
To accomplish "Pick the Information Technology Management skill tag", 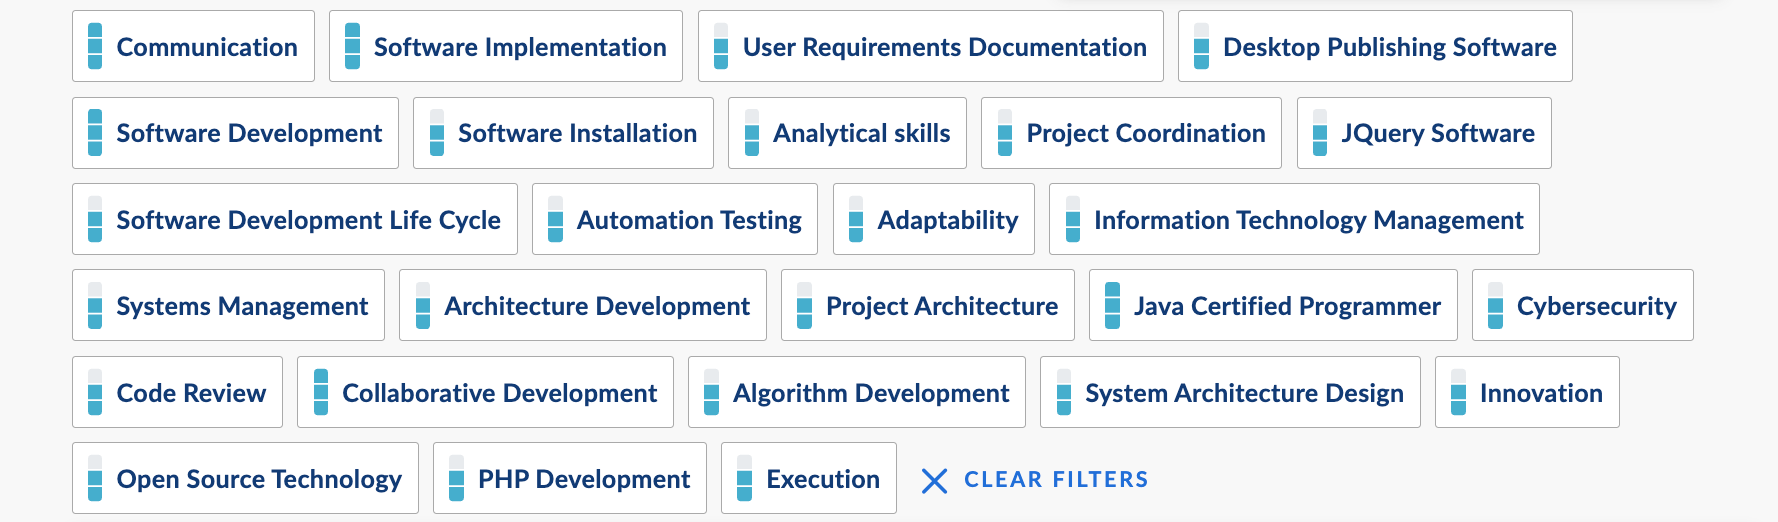I will pyautogui.click(x=1308, y=220).
